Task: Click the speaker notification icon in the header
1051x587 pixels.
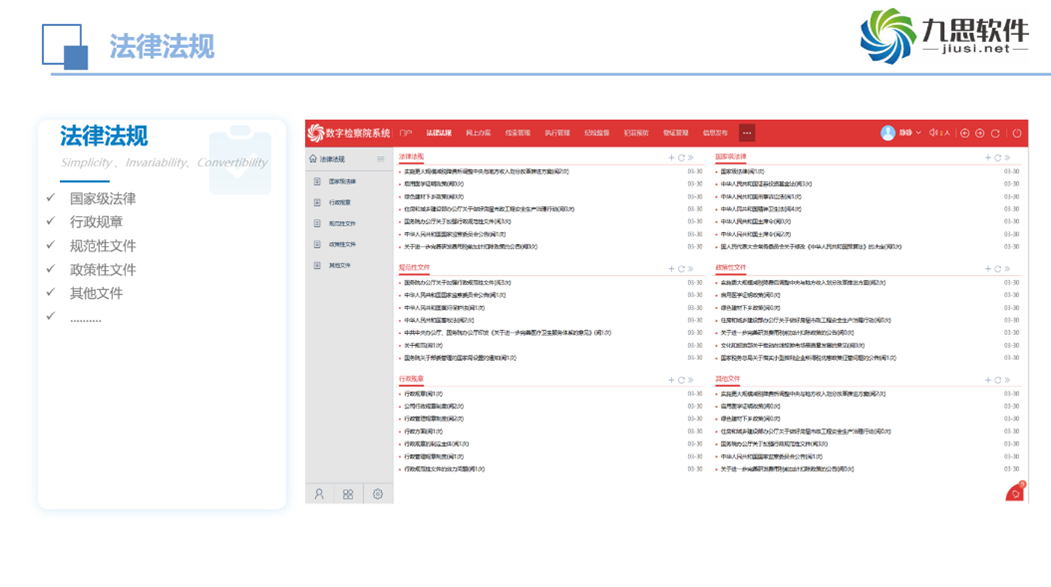Action: (934, 133)
